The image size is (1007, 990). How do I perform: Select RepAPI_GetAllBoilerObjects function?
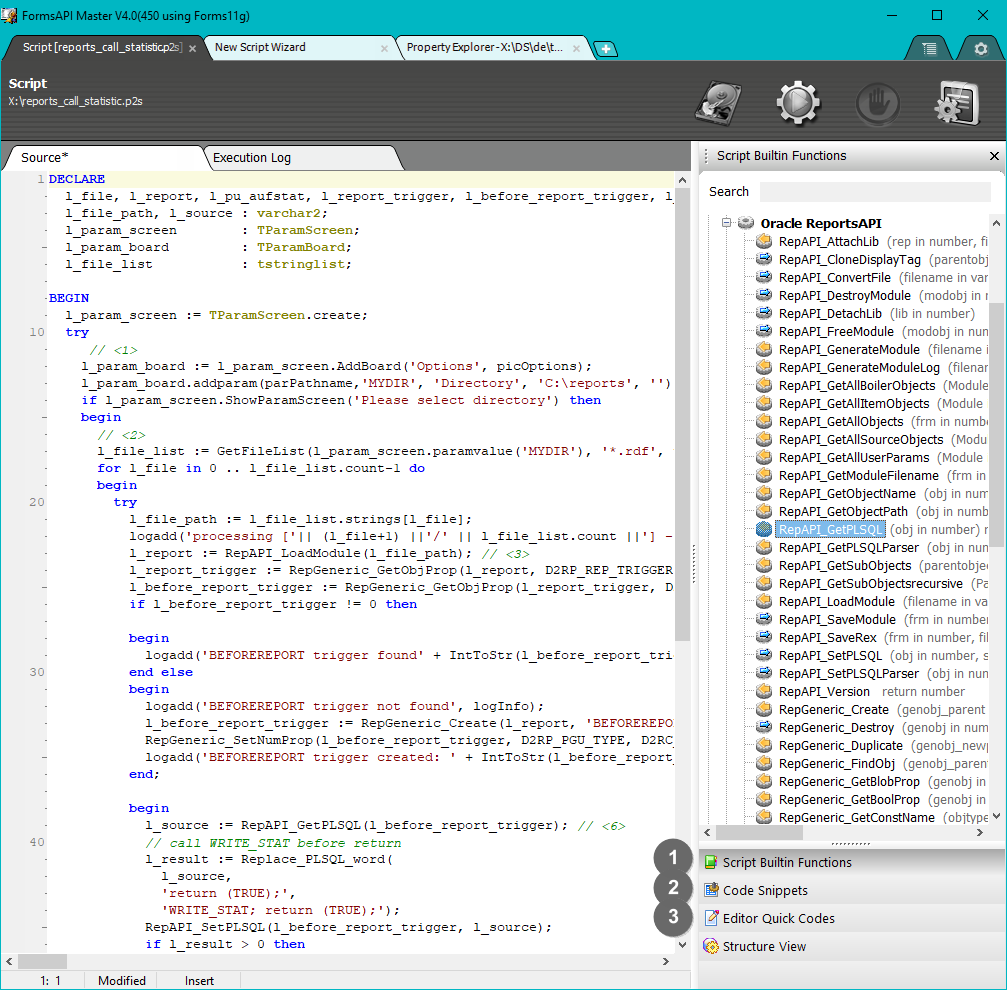[x=857, y=386]
